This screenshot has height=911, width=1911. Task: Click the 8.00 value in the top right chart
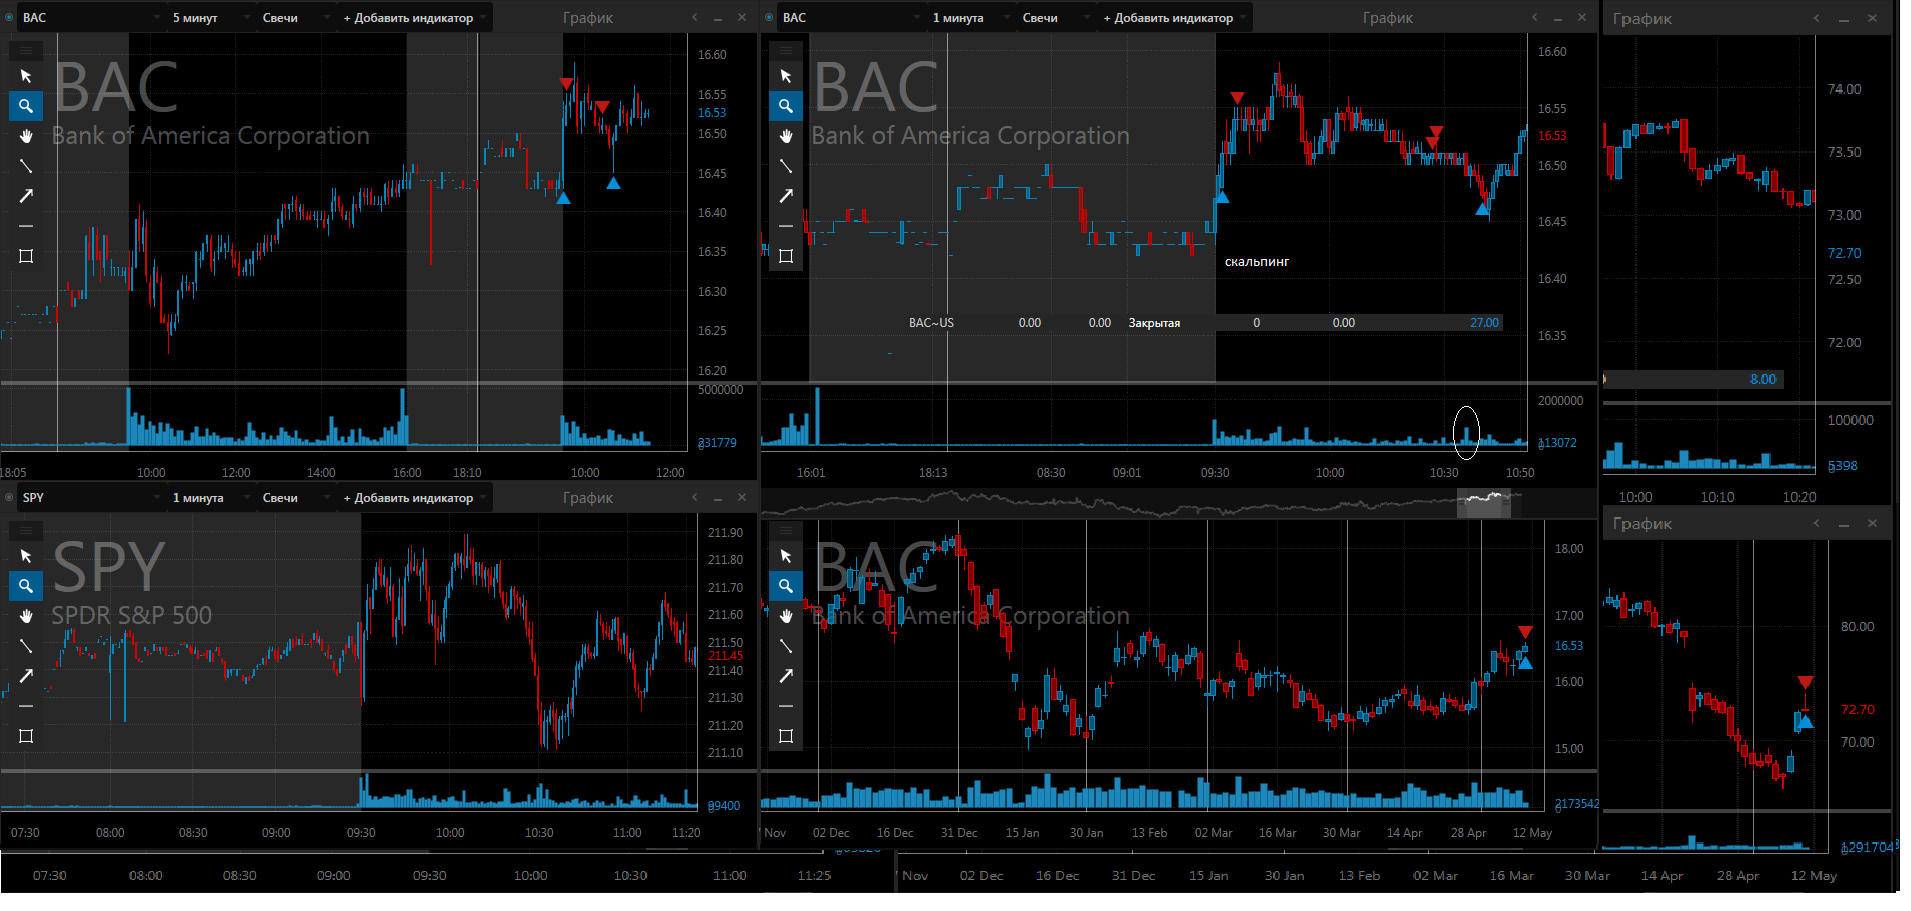point(1763,379)
